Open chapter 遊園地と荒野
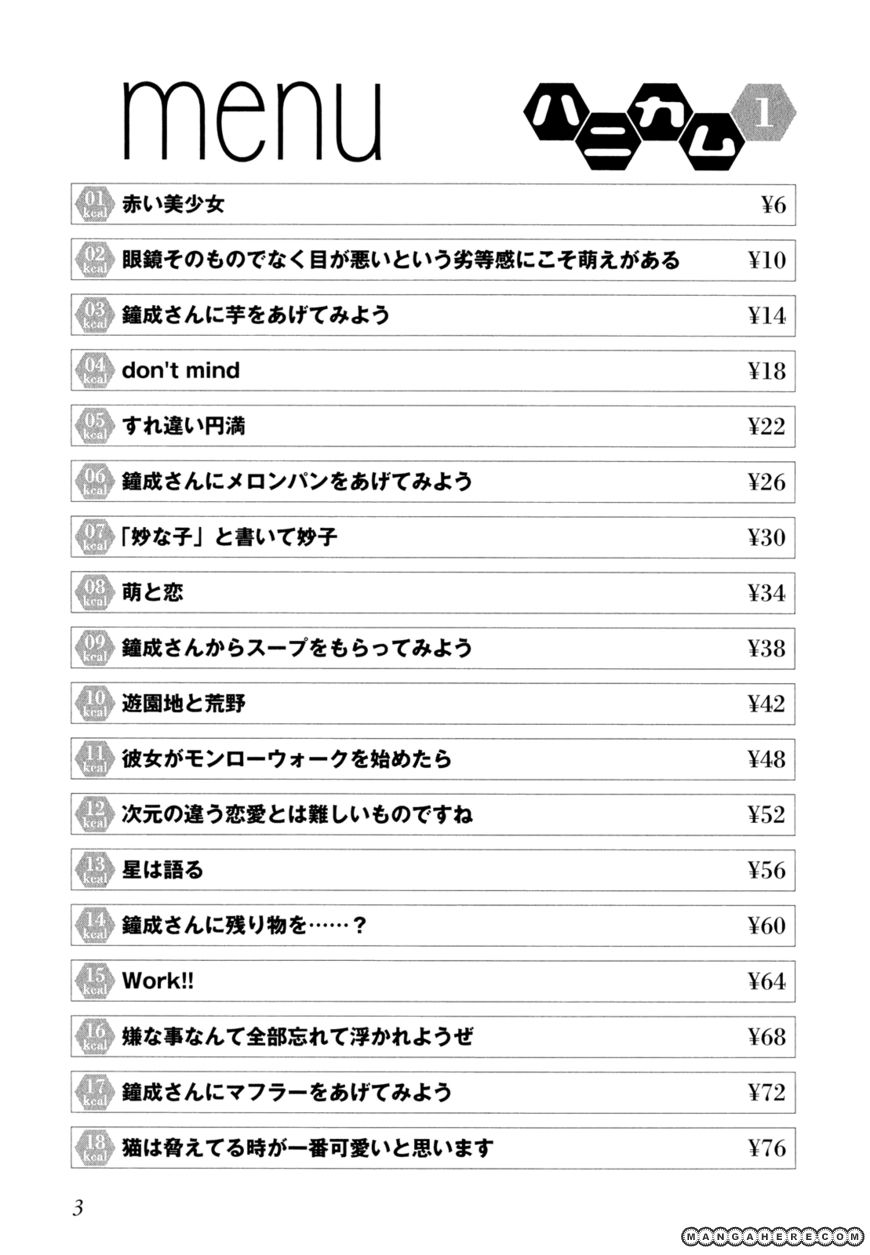870x1255 pixels. coord(184,704)
